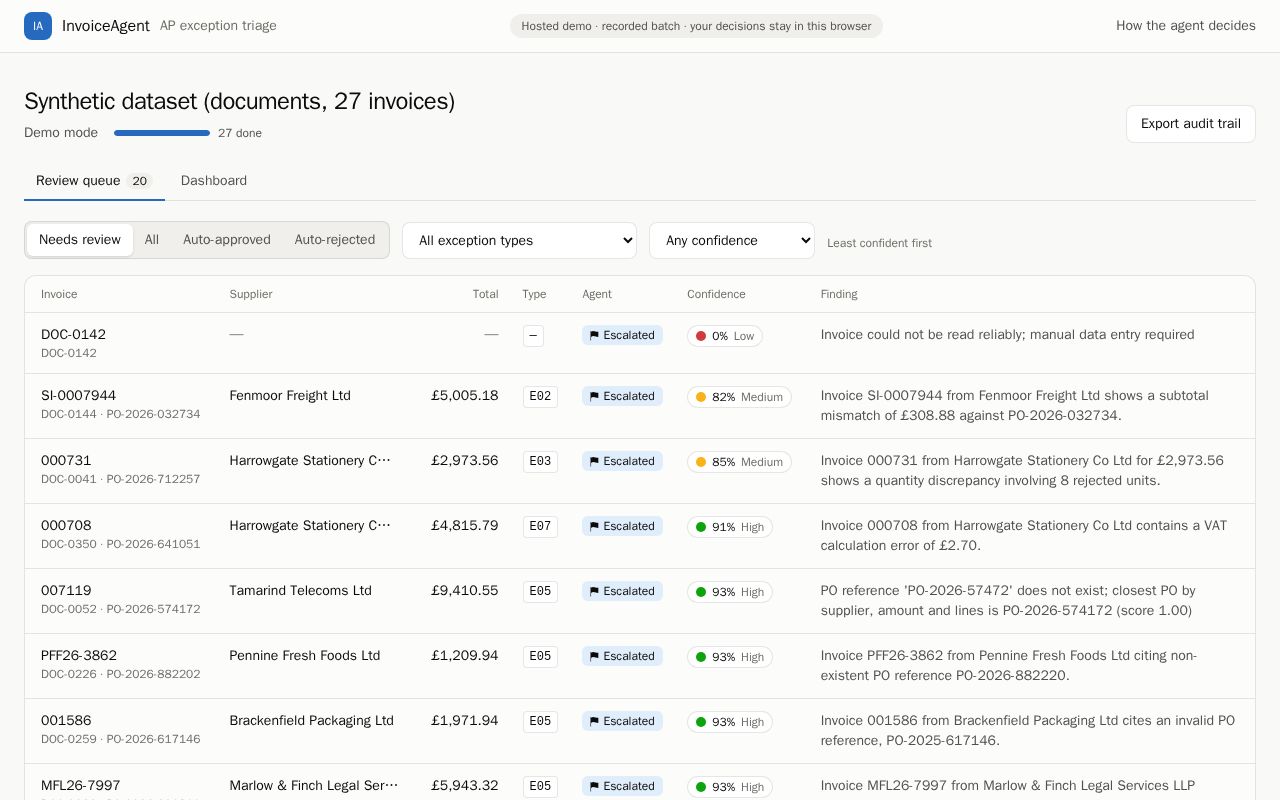Click the Escalated flag badge for DOC-0142
The height and width of the screenshot is (800, 1280).
[622, 335]
